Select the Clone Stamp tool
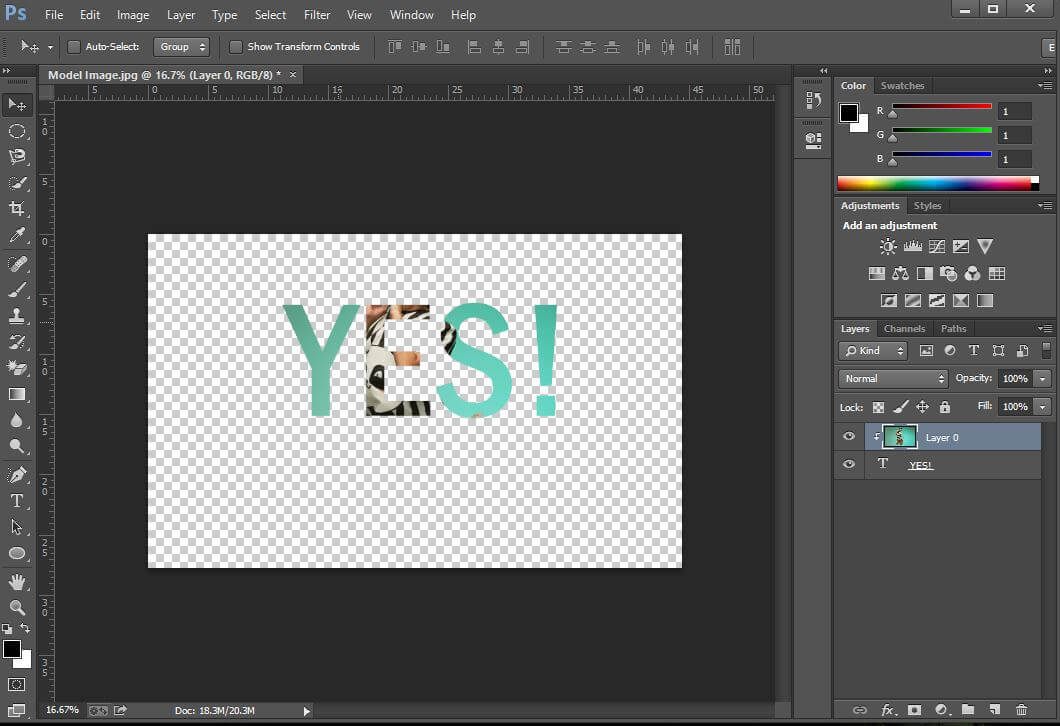The height and width of the screenshot is (726, 1060). [x=16, y=315]
